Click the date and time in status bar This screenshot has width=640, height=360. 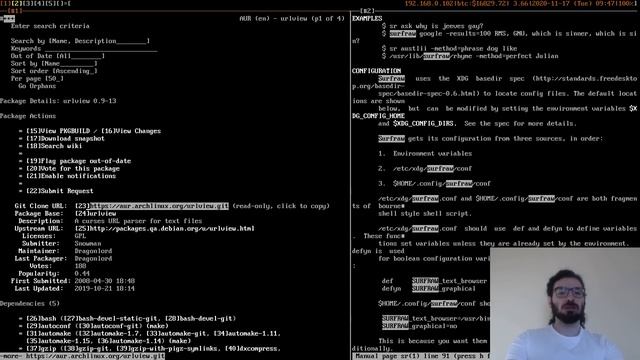pos(573,3)
